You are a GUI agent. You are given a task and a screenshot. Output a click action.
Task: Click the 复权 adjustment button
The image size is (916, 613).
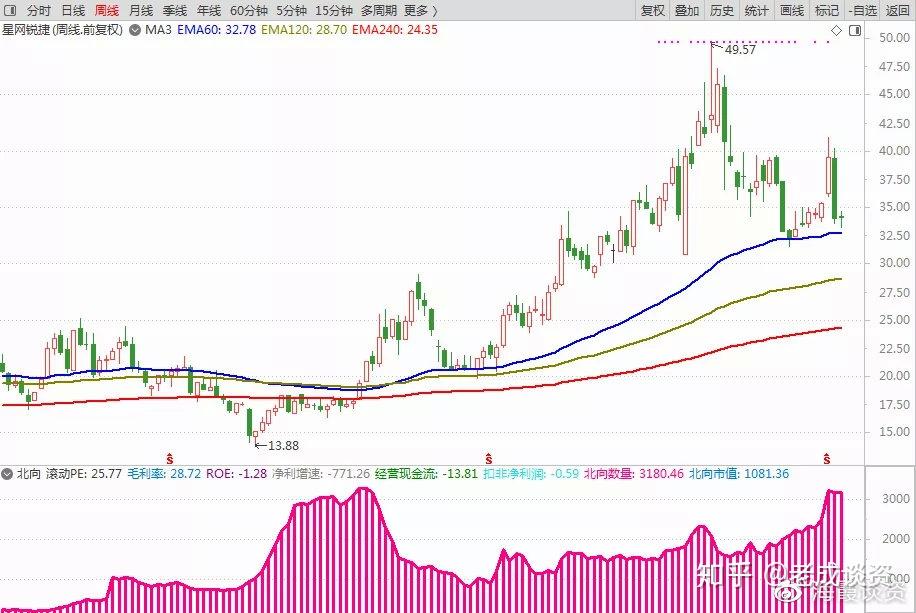coord(653,11)
